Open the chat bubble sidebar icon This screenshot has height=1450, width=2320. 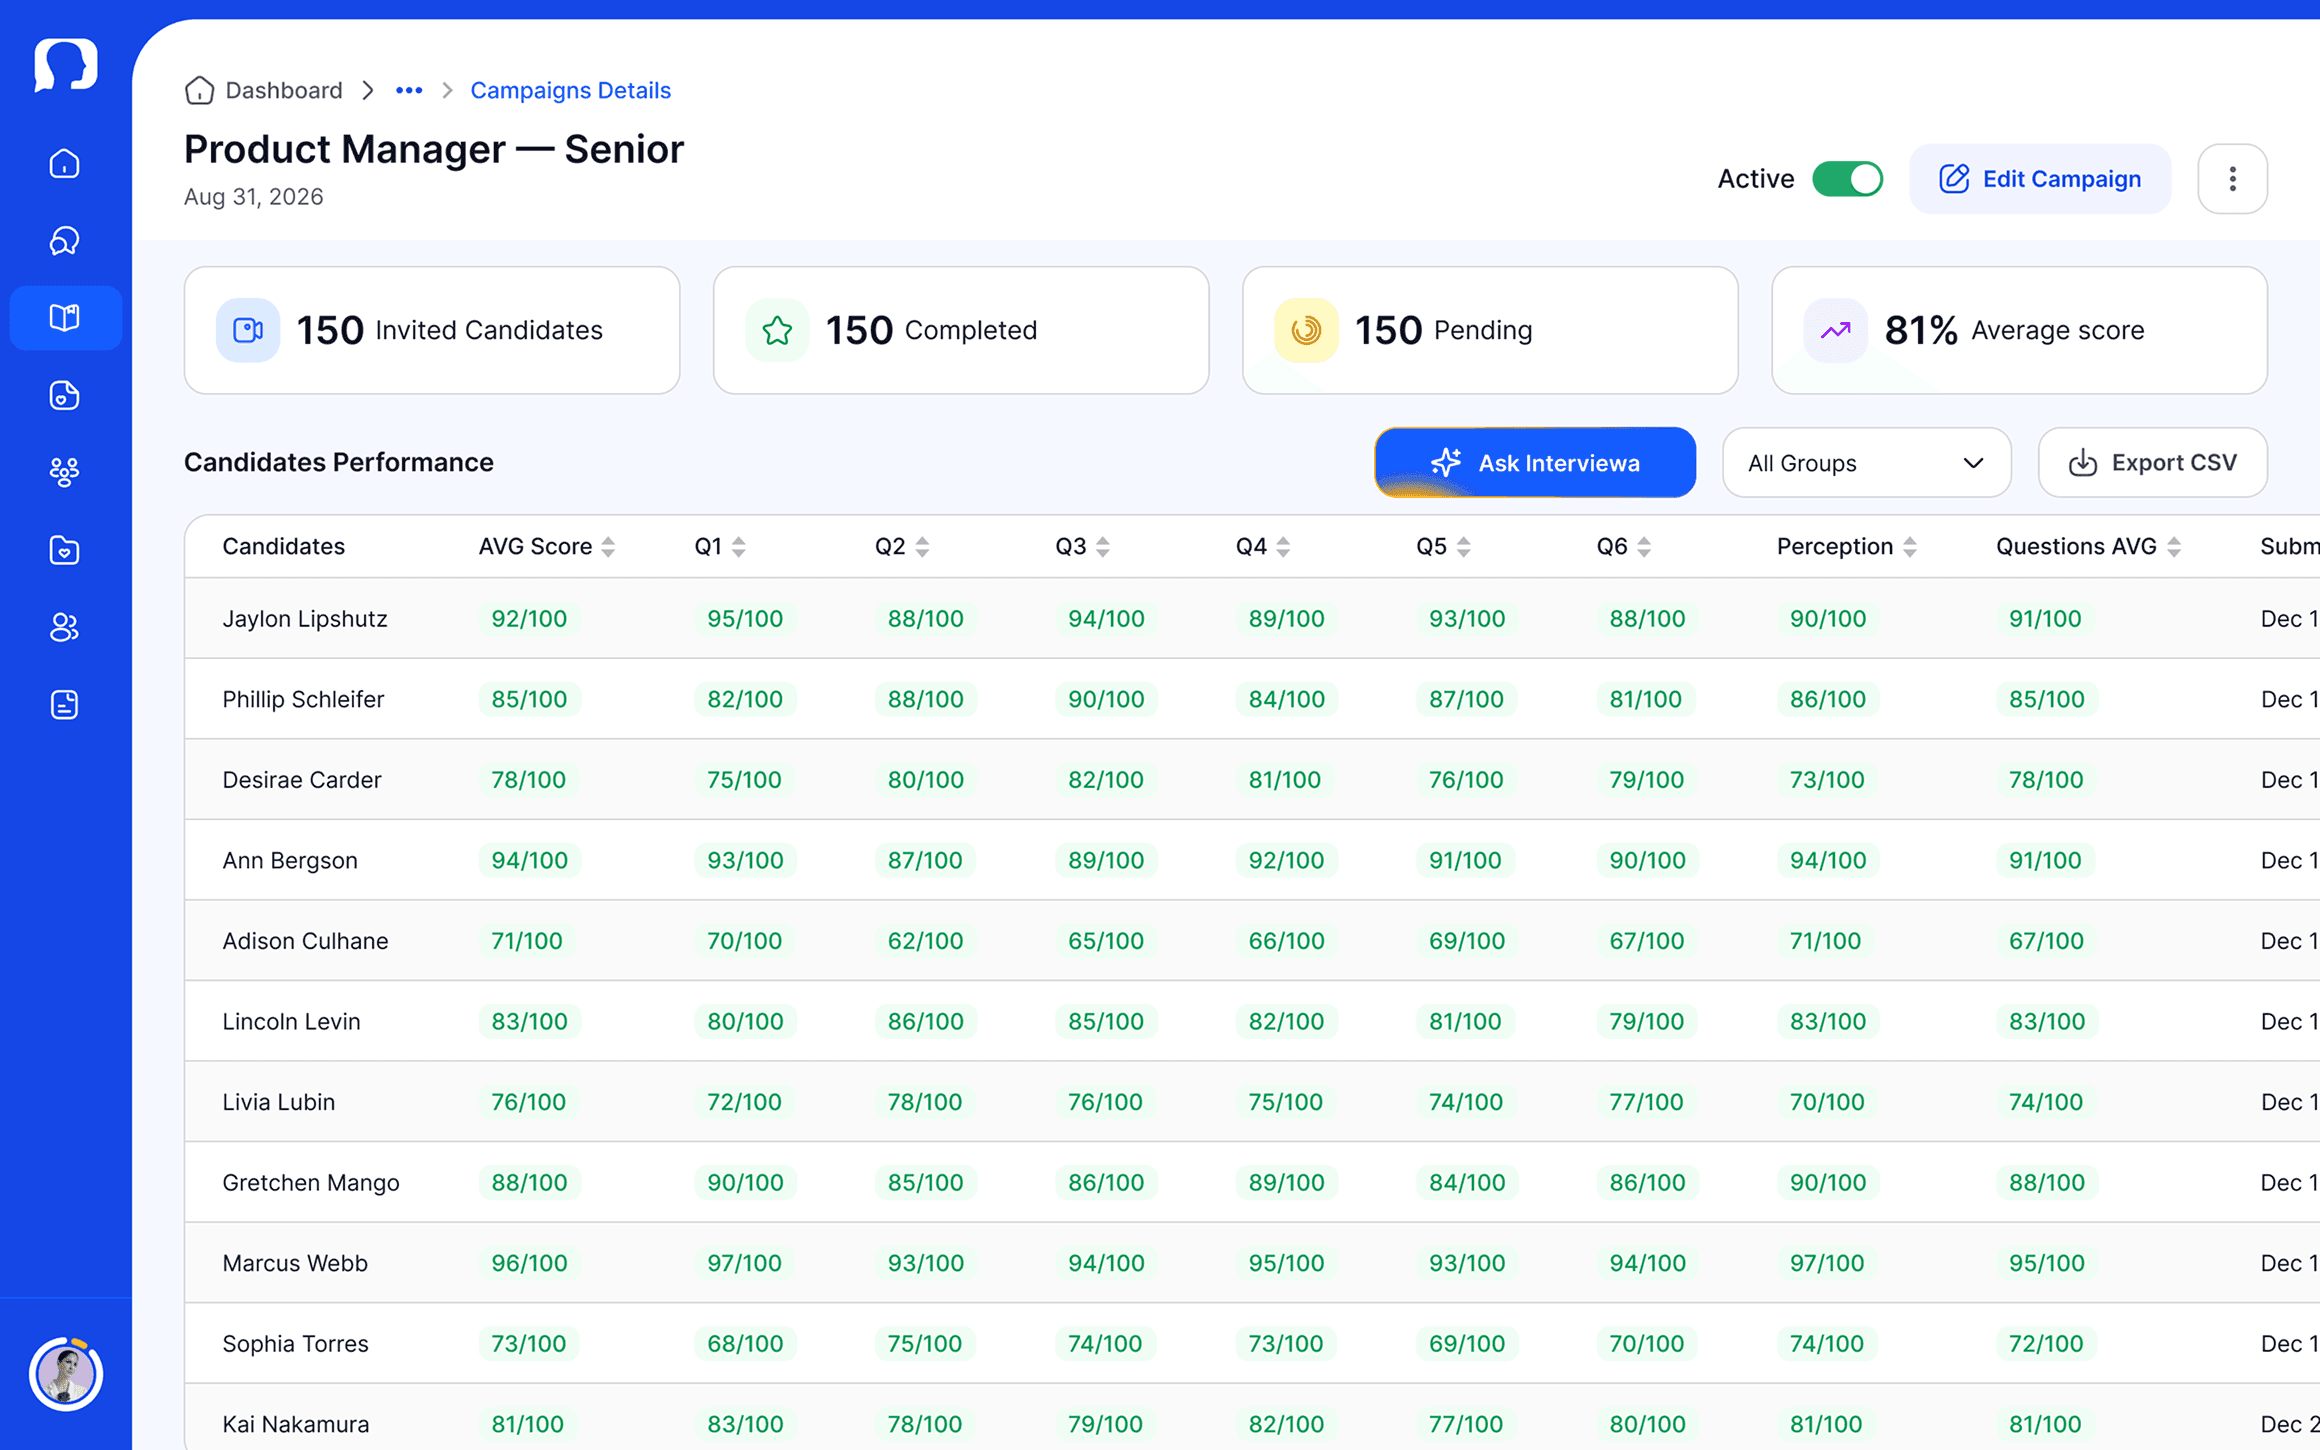[65, 241]
